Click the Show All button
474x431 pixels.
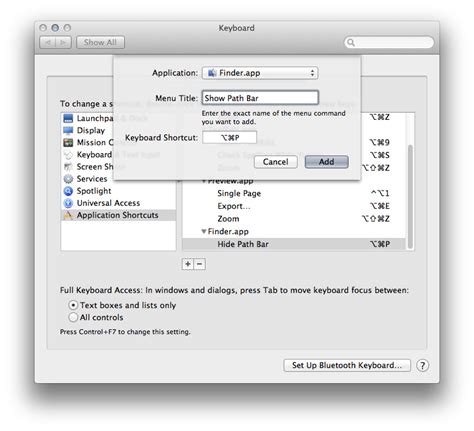[100, 43]
